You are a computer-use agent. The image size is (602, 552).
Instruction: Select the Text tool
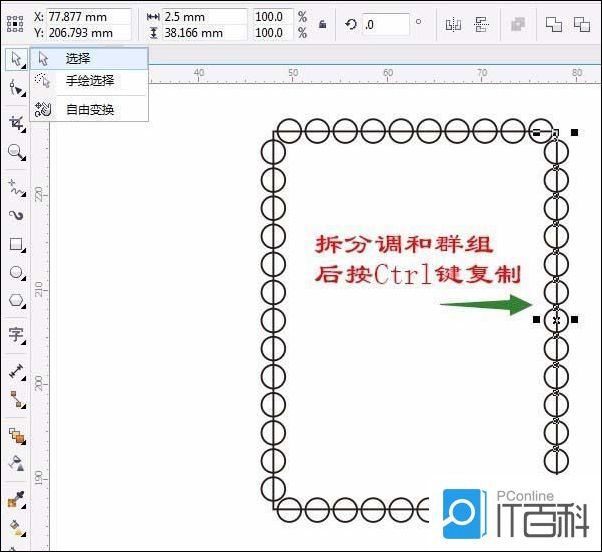coord(16,335)
